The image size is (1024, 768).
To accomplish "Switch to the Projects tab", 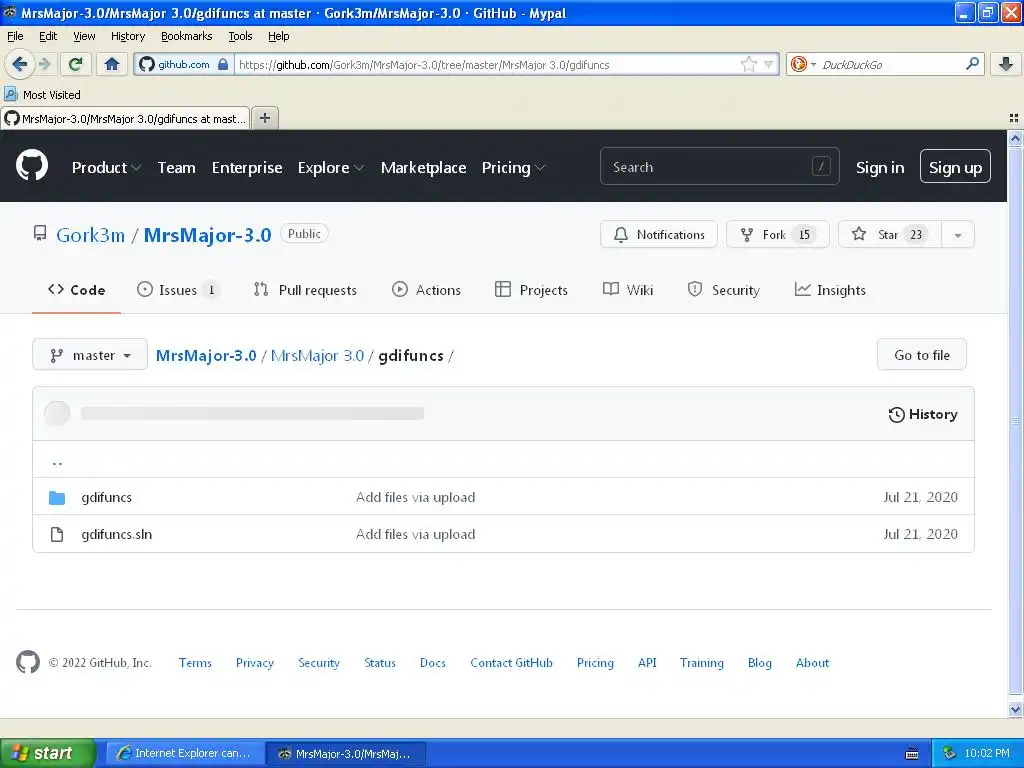I will (531, 290).
